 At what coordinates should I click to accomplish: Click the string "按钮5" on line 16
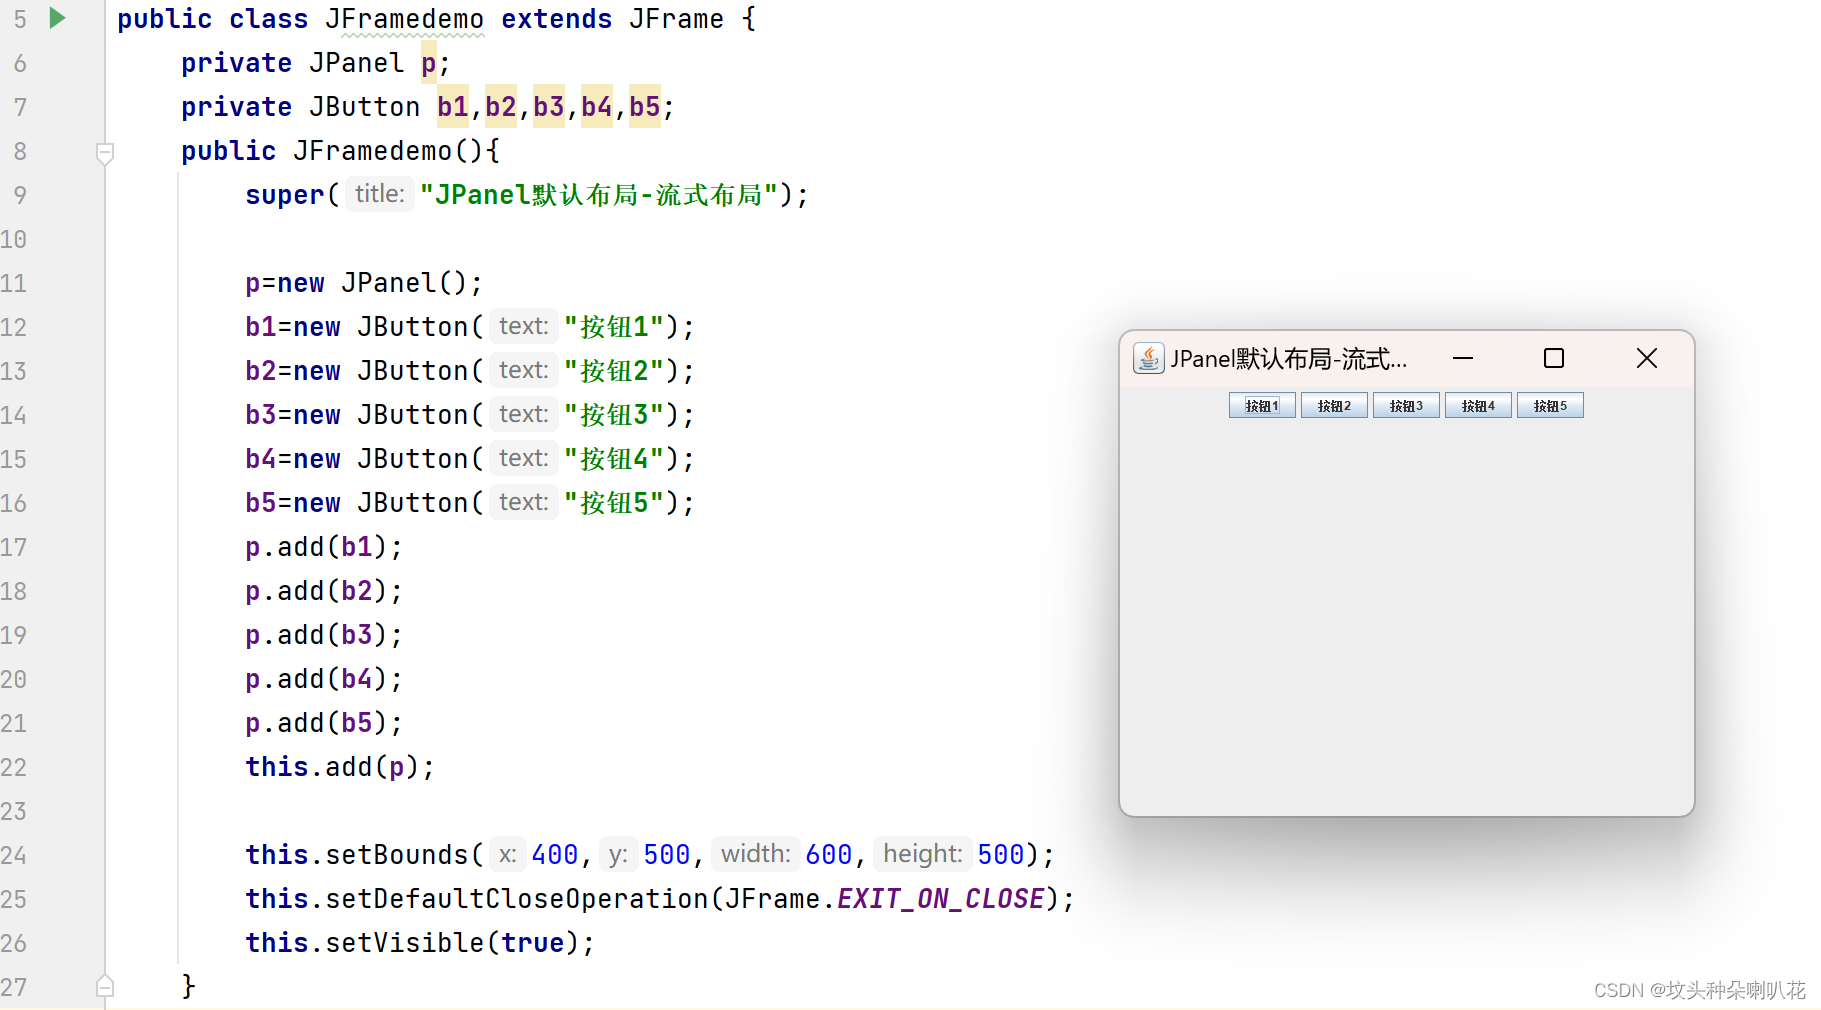pos(614,503)
